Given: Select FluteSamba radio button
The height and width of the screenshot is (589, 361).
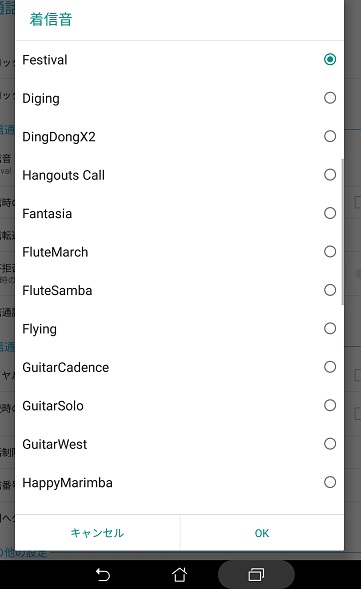Looking at the screenshot, I should coord(330,290).
